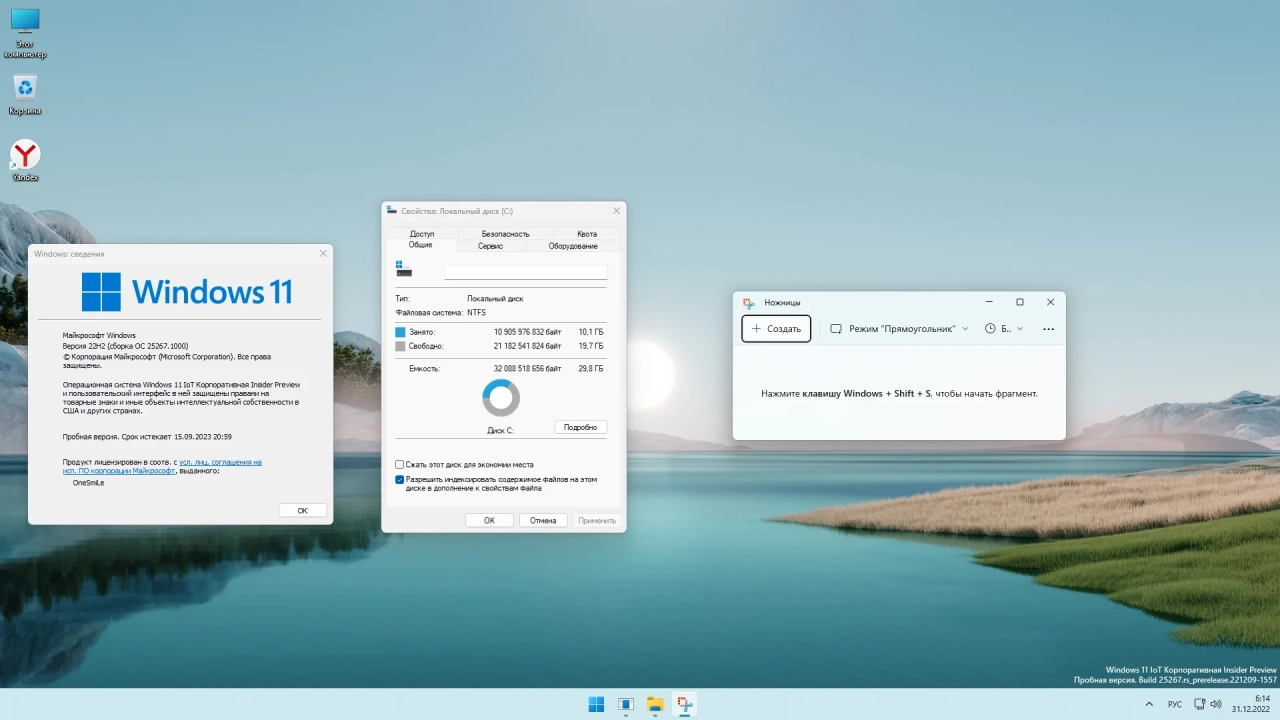Viewport: 1280px width, 720px height.
Task: Click Создать to start a new snip
Action: pyautogui.click(x=776, y=329)
